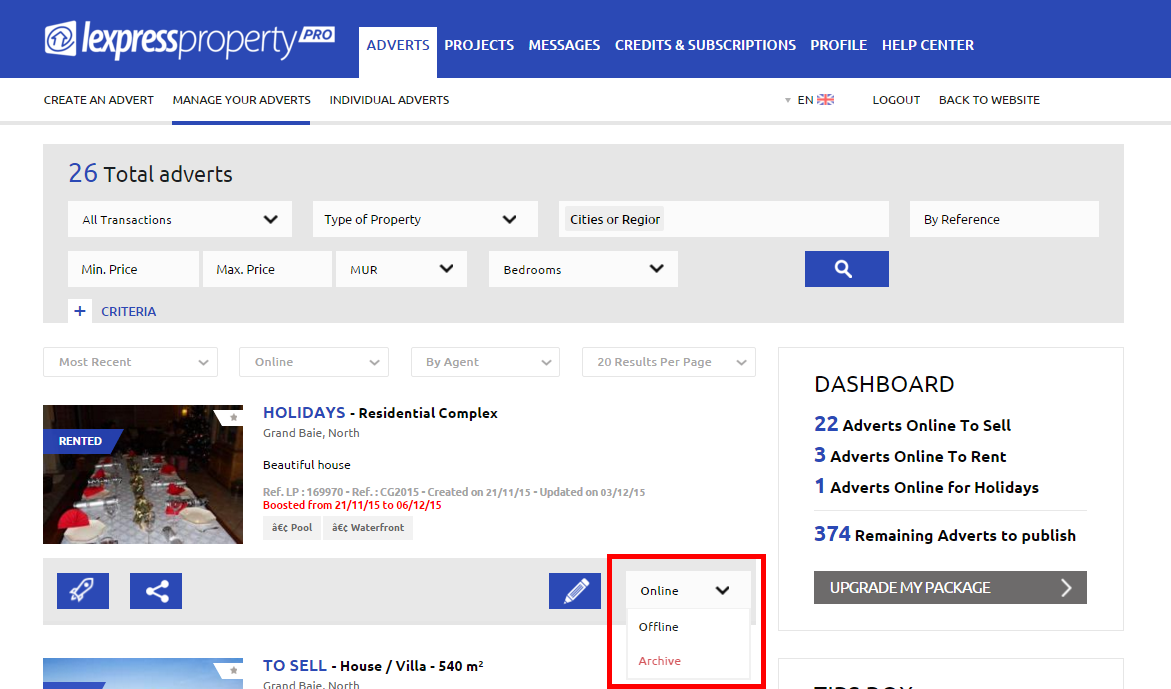The image size is (1171, 689).
Task: Focus the By Reference field
Action: pyautogui.click(x=1004, y=219)
